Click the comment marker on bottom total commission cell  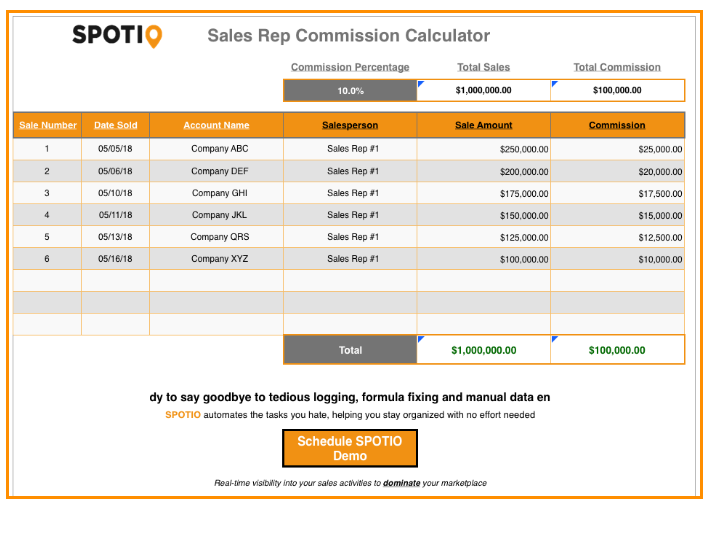tap(555, 339)
